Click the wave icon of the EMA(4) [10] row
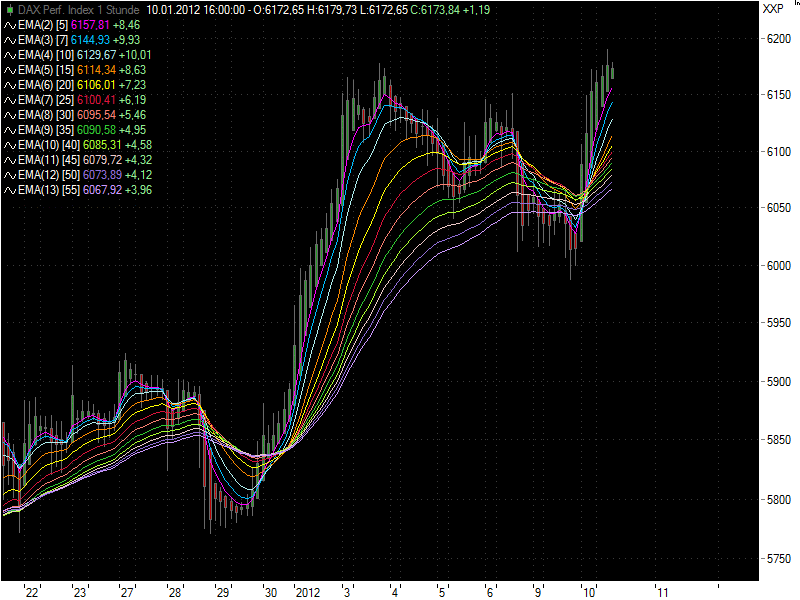 coord(10,55)
